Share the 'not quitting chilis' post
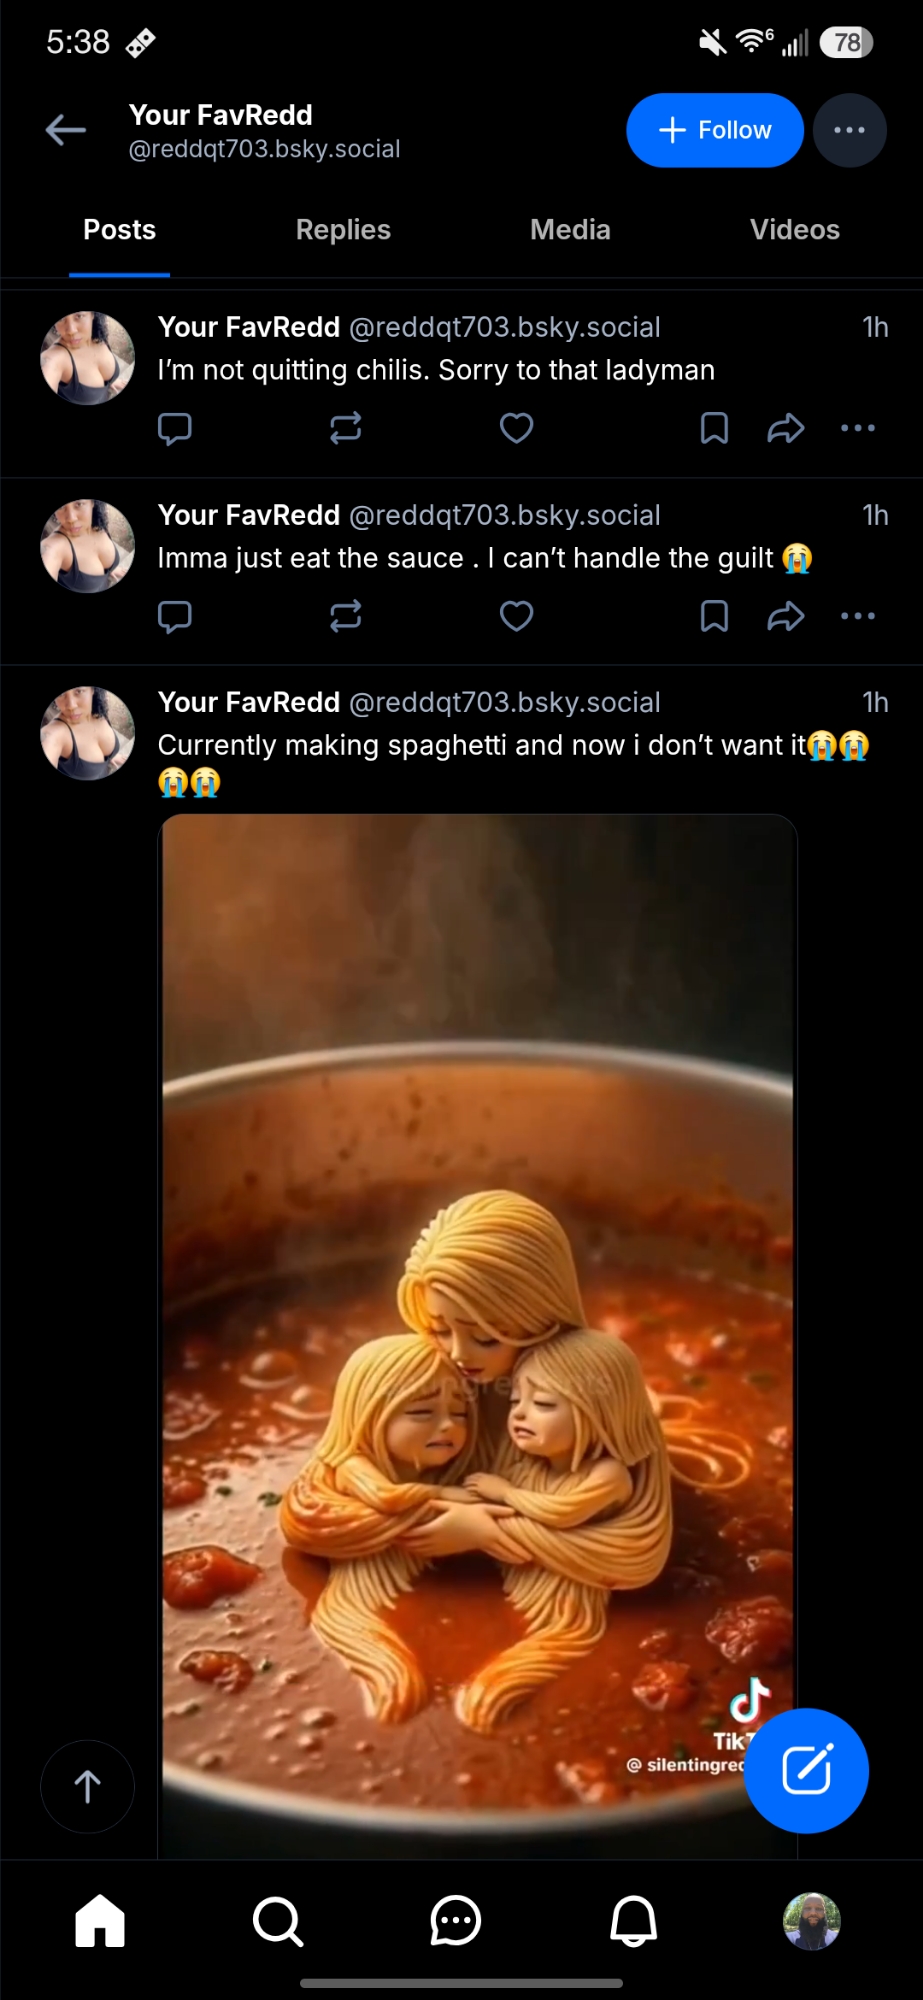The width and height of the screenshot is (923, 2000). tap(786, 428)
